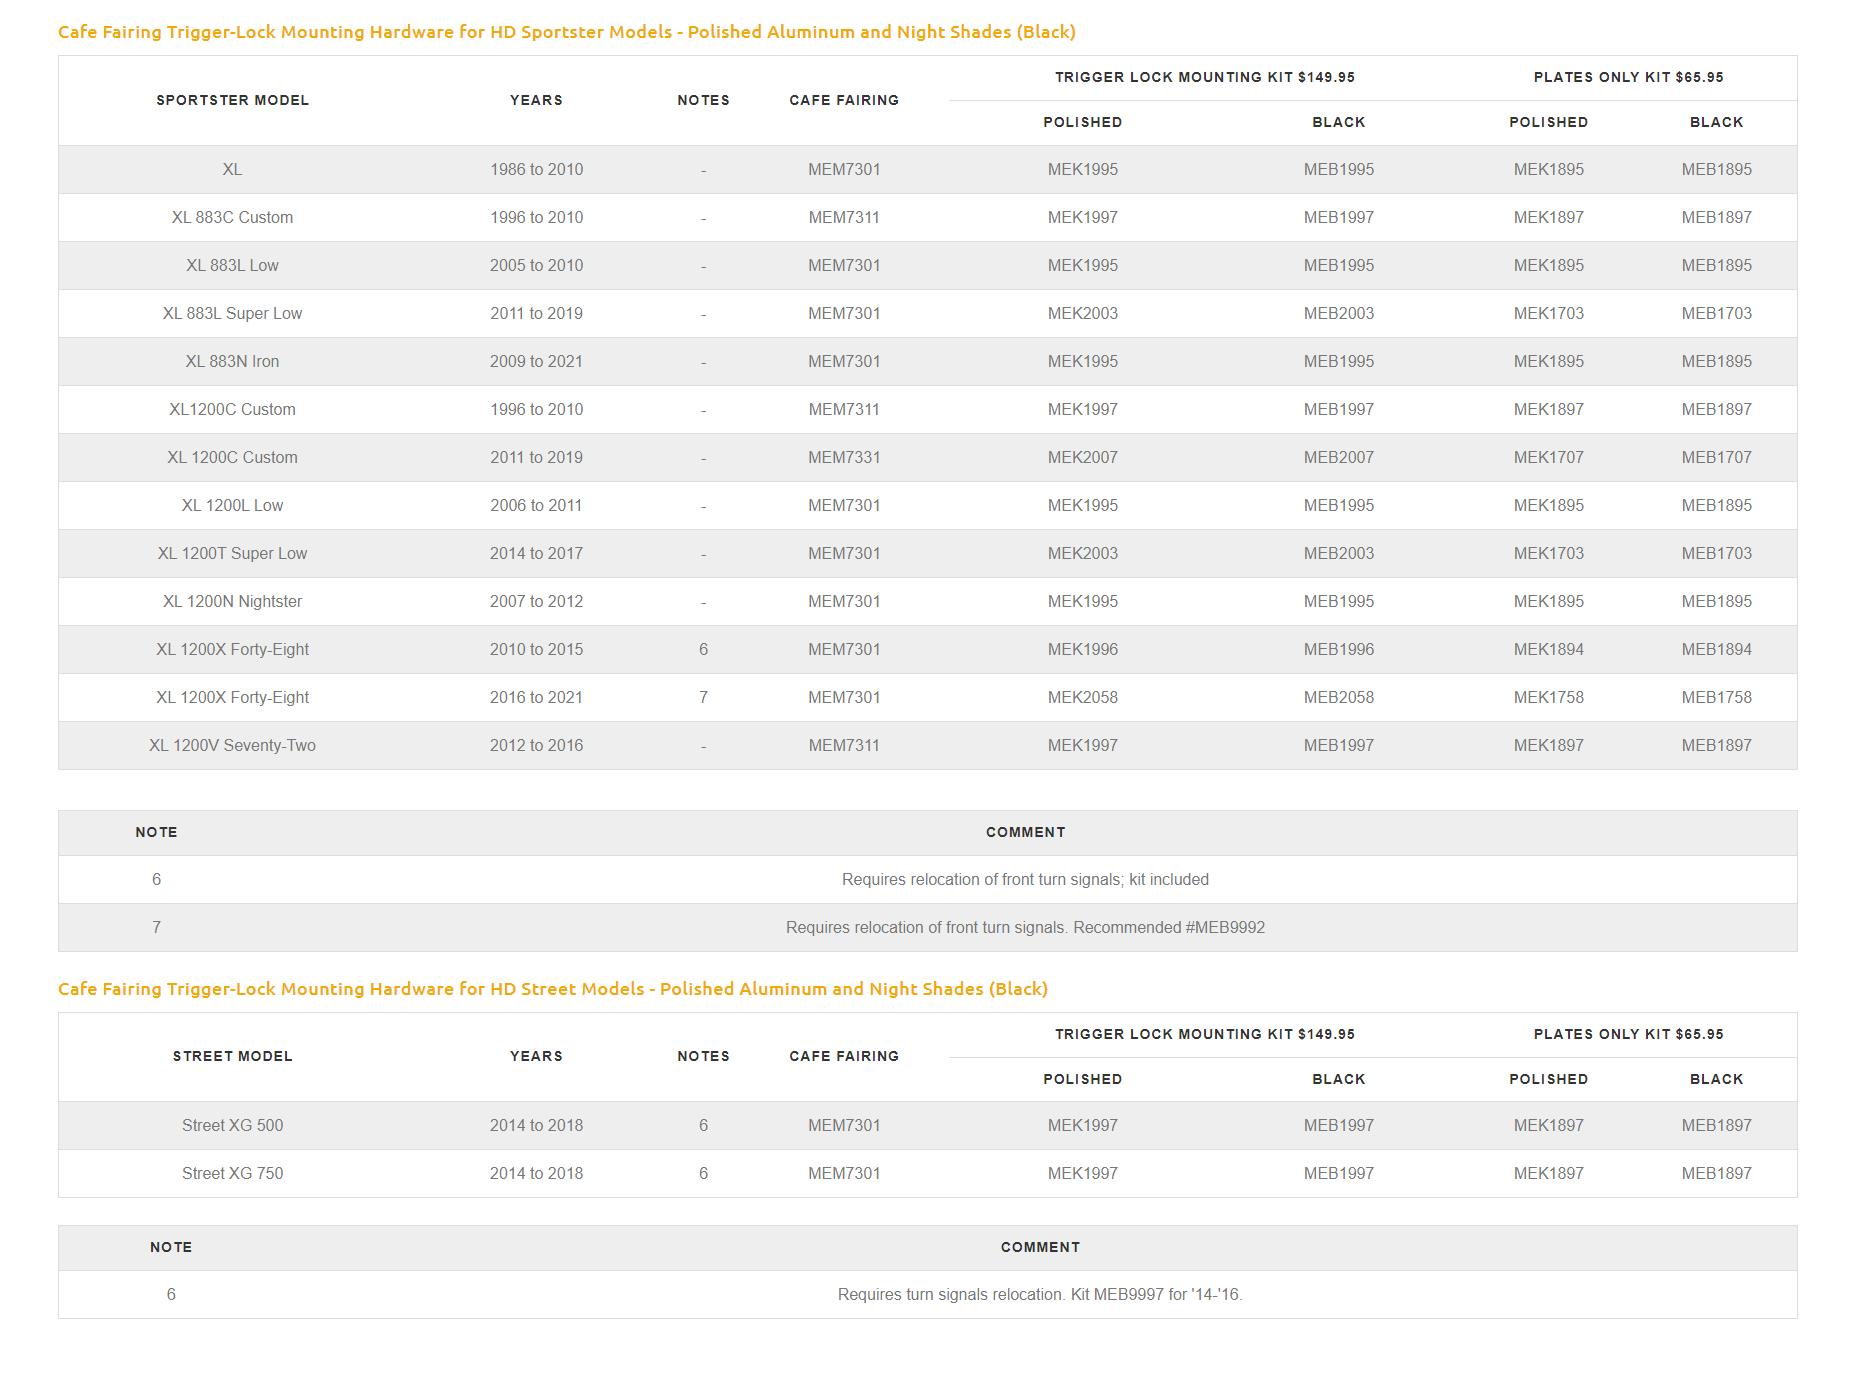
Task: Click the comment mentioning 'kit included'
Action: click(x=1025, y=879)
